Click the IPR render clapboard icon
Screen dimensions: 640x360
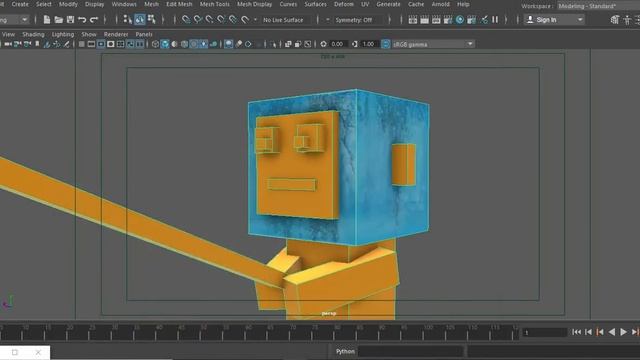tap(436, 20)
